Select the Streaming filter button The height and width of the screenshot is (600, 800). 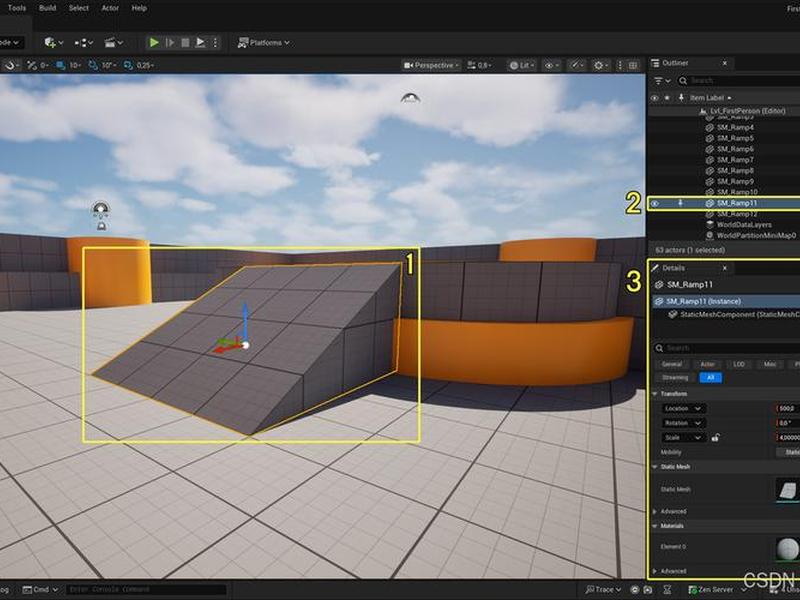(x=675, y=378)
